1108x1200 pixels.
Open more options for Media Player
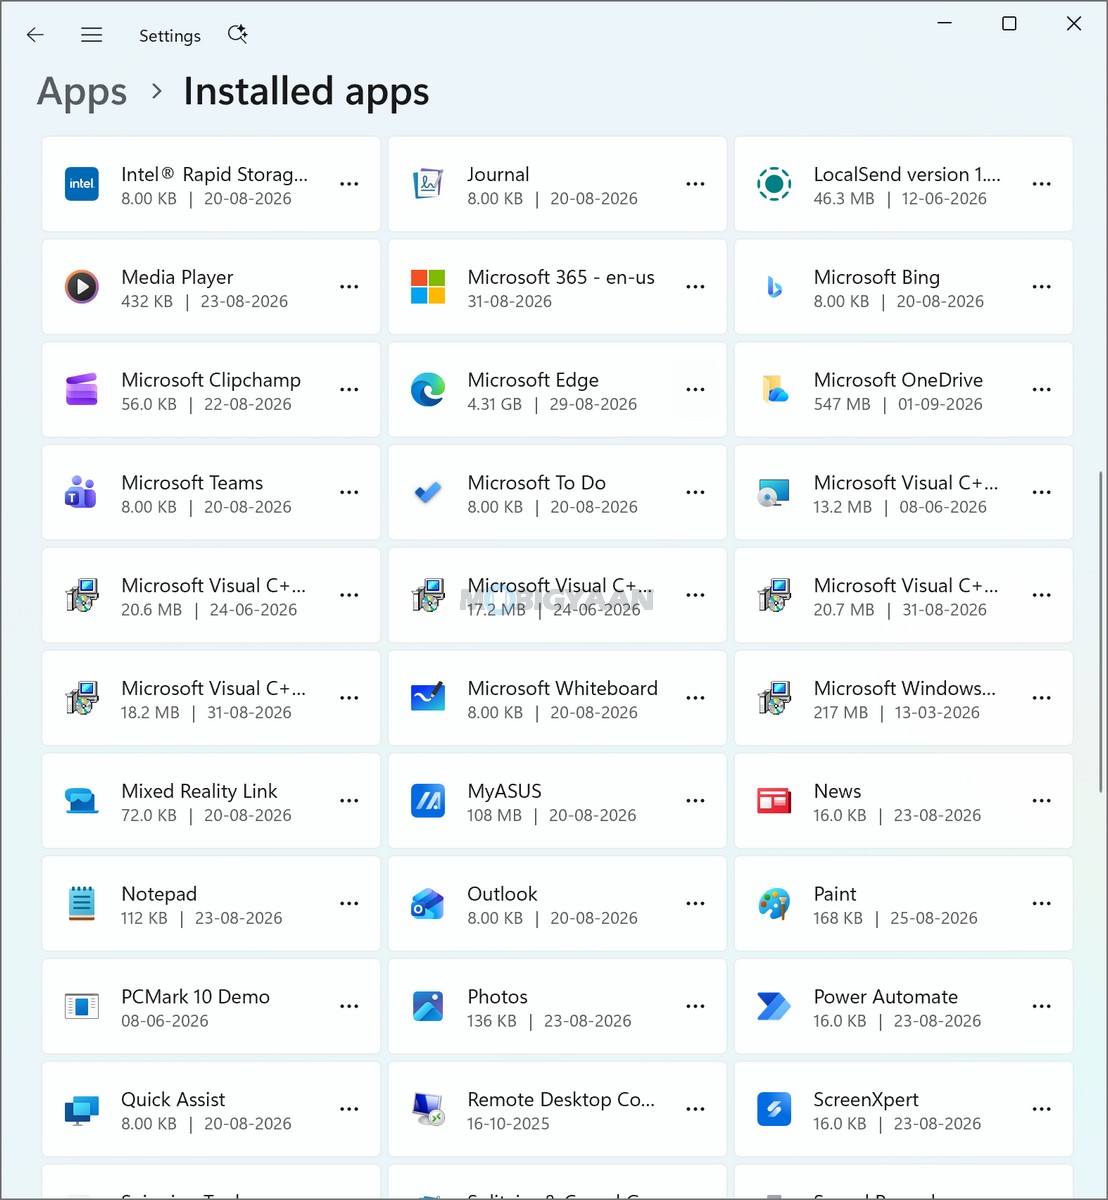click(349, 287)
